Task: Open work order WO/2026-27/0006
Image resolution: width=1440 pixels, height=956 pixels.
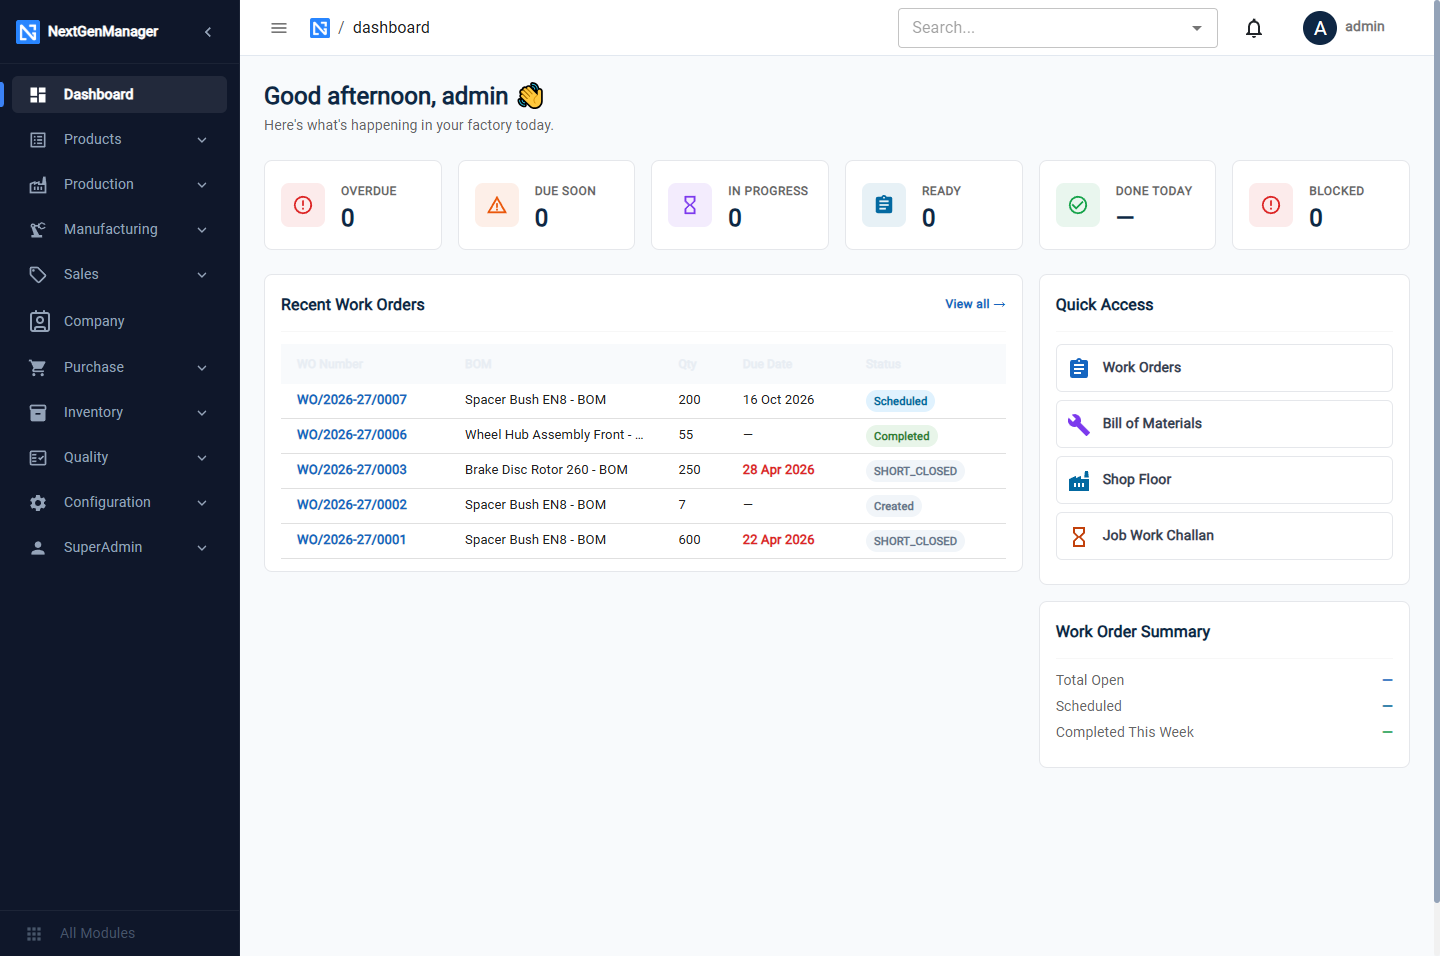Action: pyautogui.click(x=352, y=435)
